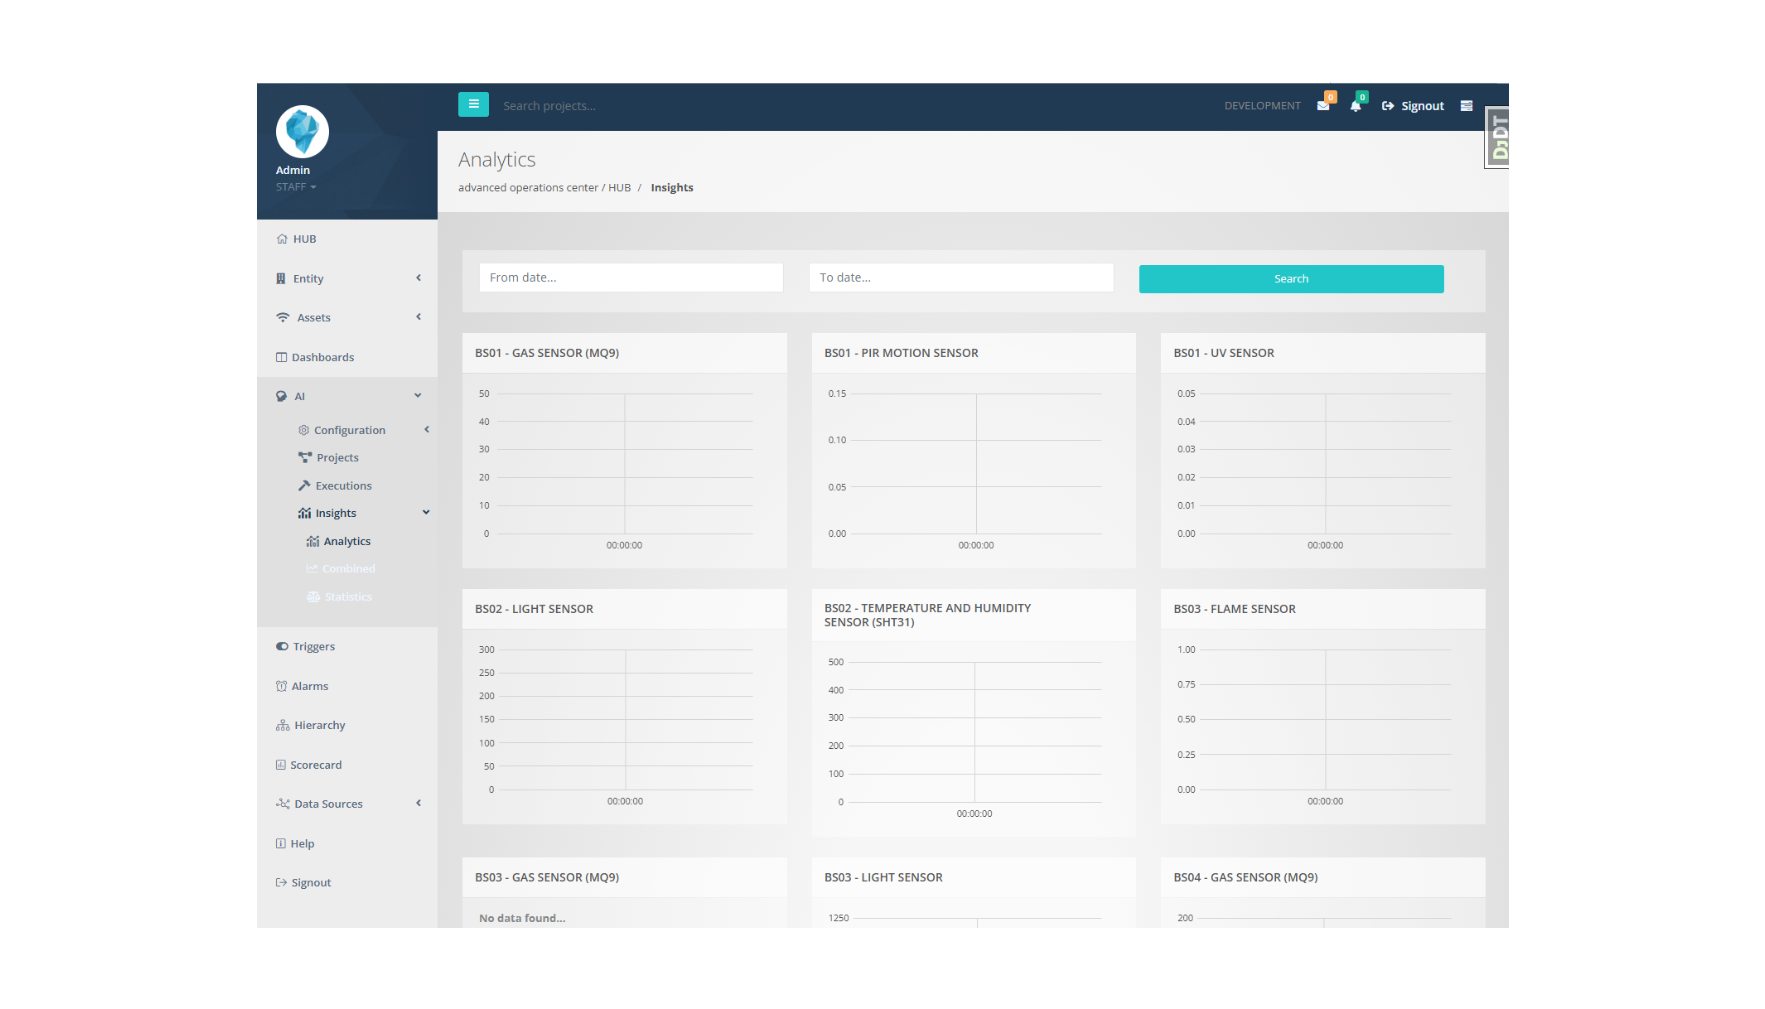Click the hamburger menu toggle button
The height and width of the screenshot is (1009, 1765).
[473, 105]
